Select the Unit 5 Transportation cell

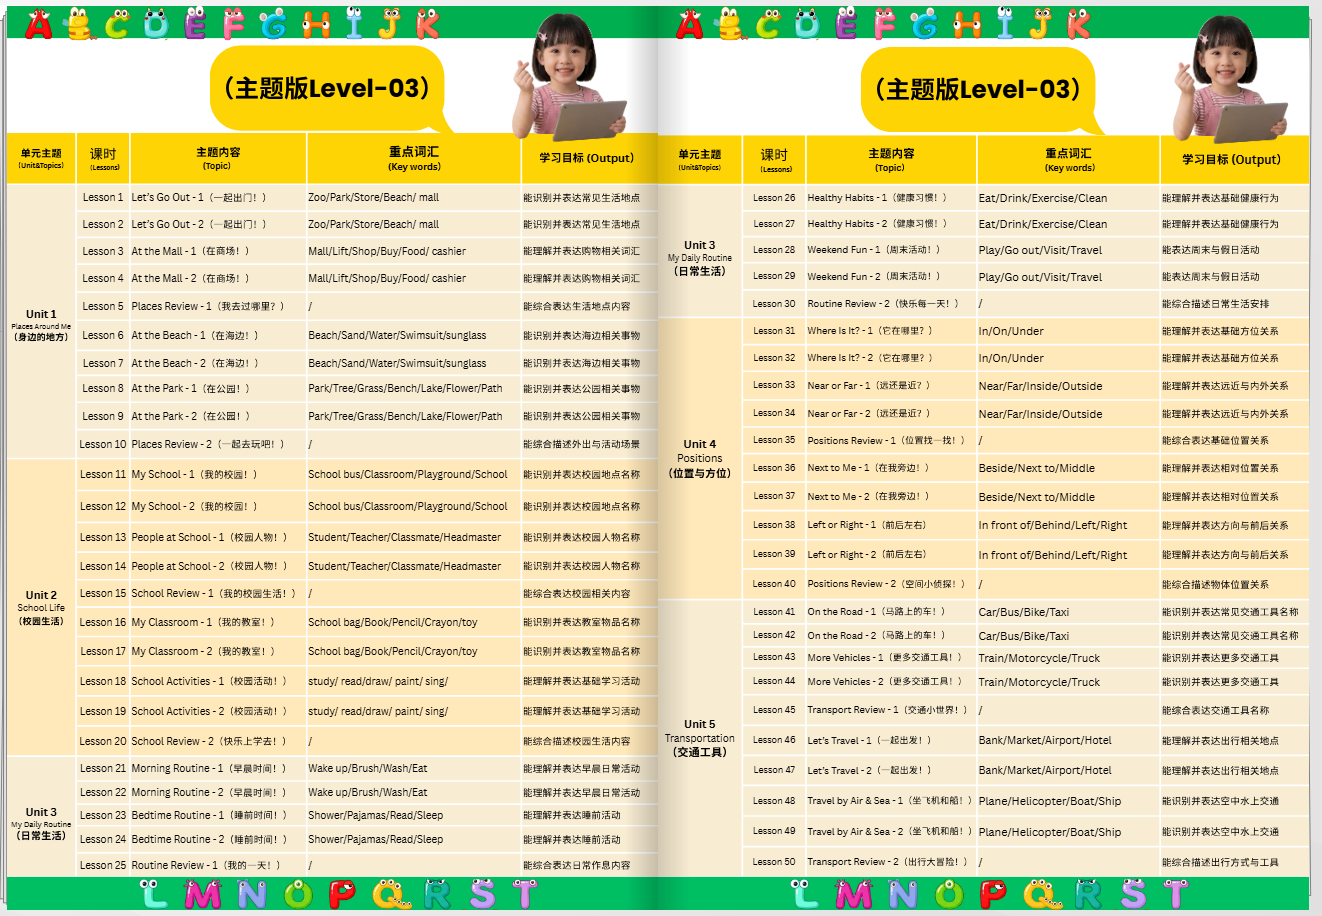pos(699,738)
